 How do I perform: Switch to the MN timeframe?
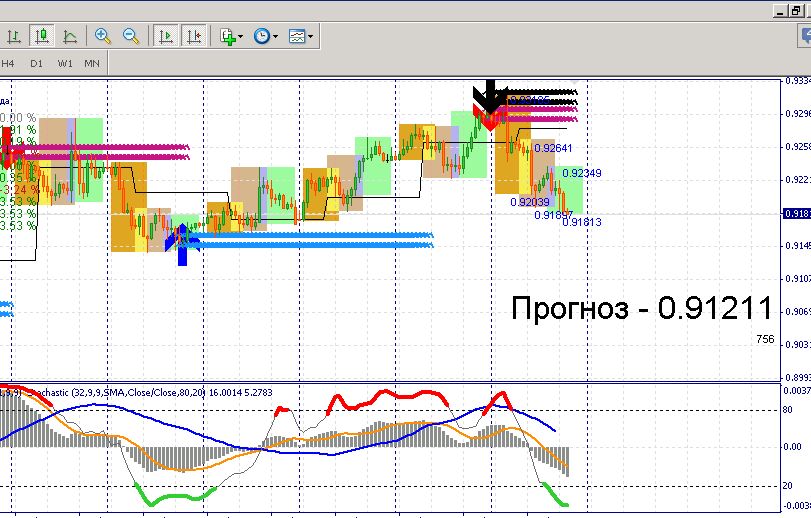coord(92,64)
